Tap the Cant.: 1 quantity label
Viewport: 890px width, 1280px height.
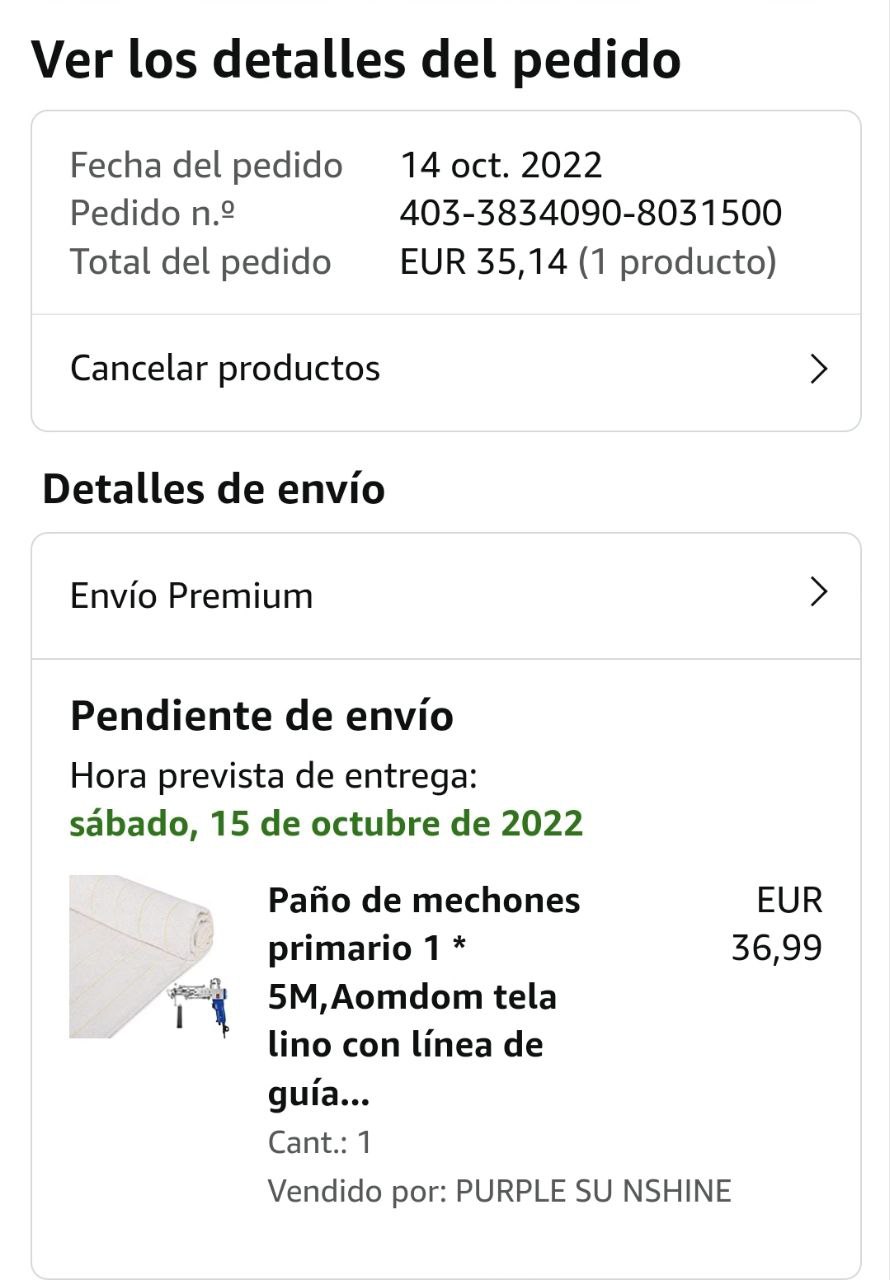(x=320, y=1142)
